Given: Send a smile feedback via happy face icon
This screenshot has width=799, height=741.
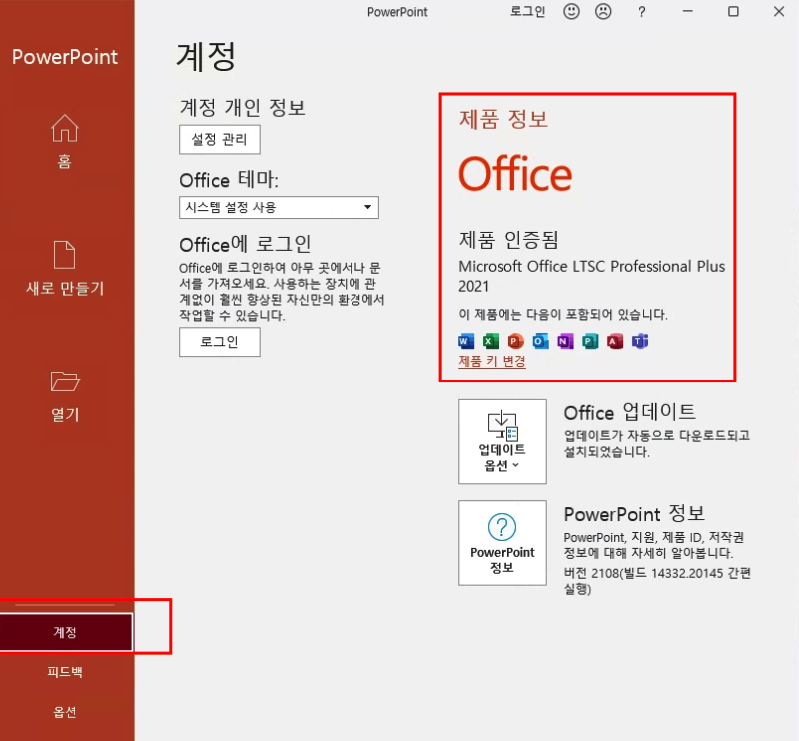Looking at the screenshot, I should click(x=571, y=11).
